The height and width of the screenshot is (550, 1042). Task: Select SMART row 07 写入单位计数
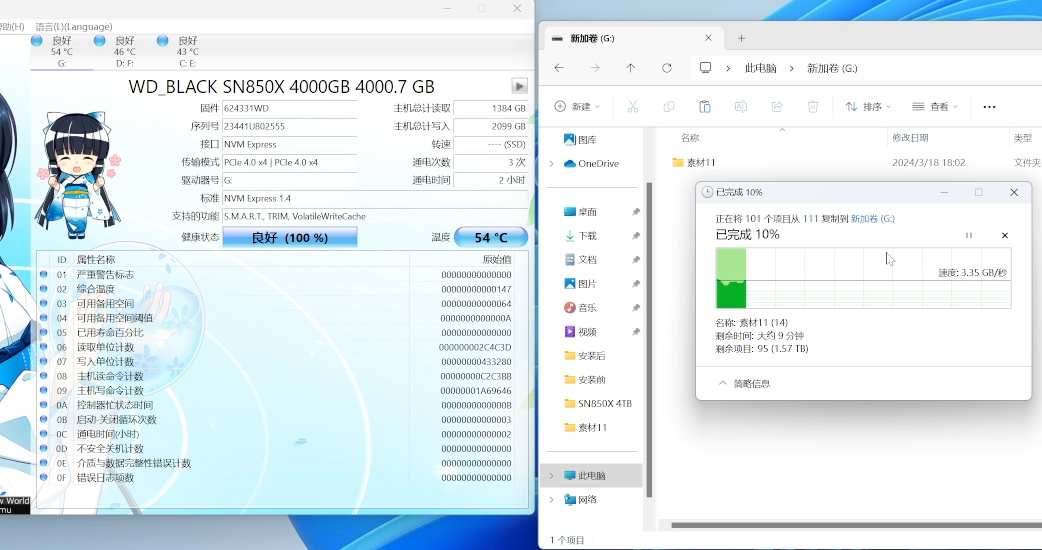click(x=282, y=361)
